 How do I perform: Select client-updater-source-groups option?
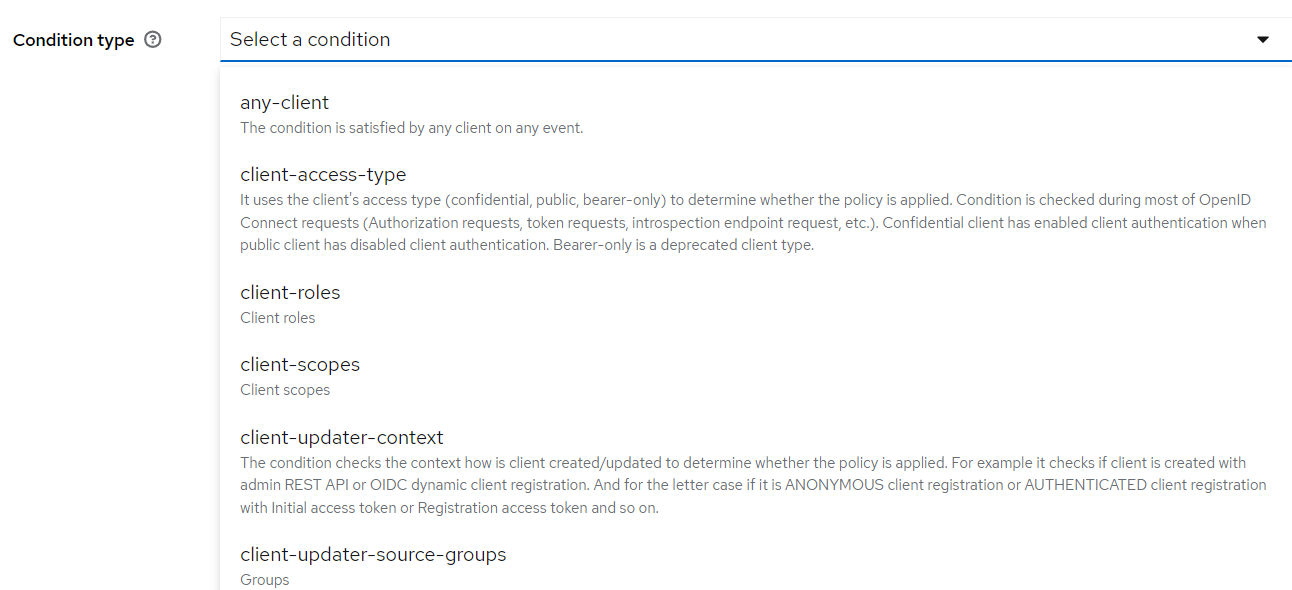(373, 554)
